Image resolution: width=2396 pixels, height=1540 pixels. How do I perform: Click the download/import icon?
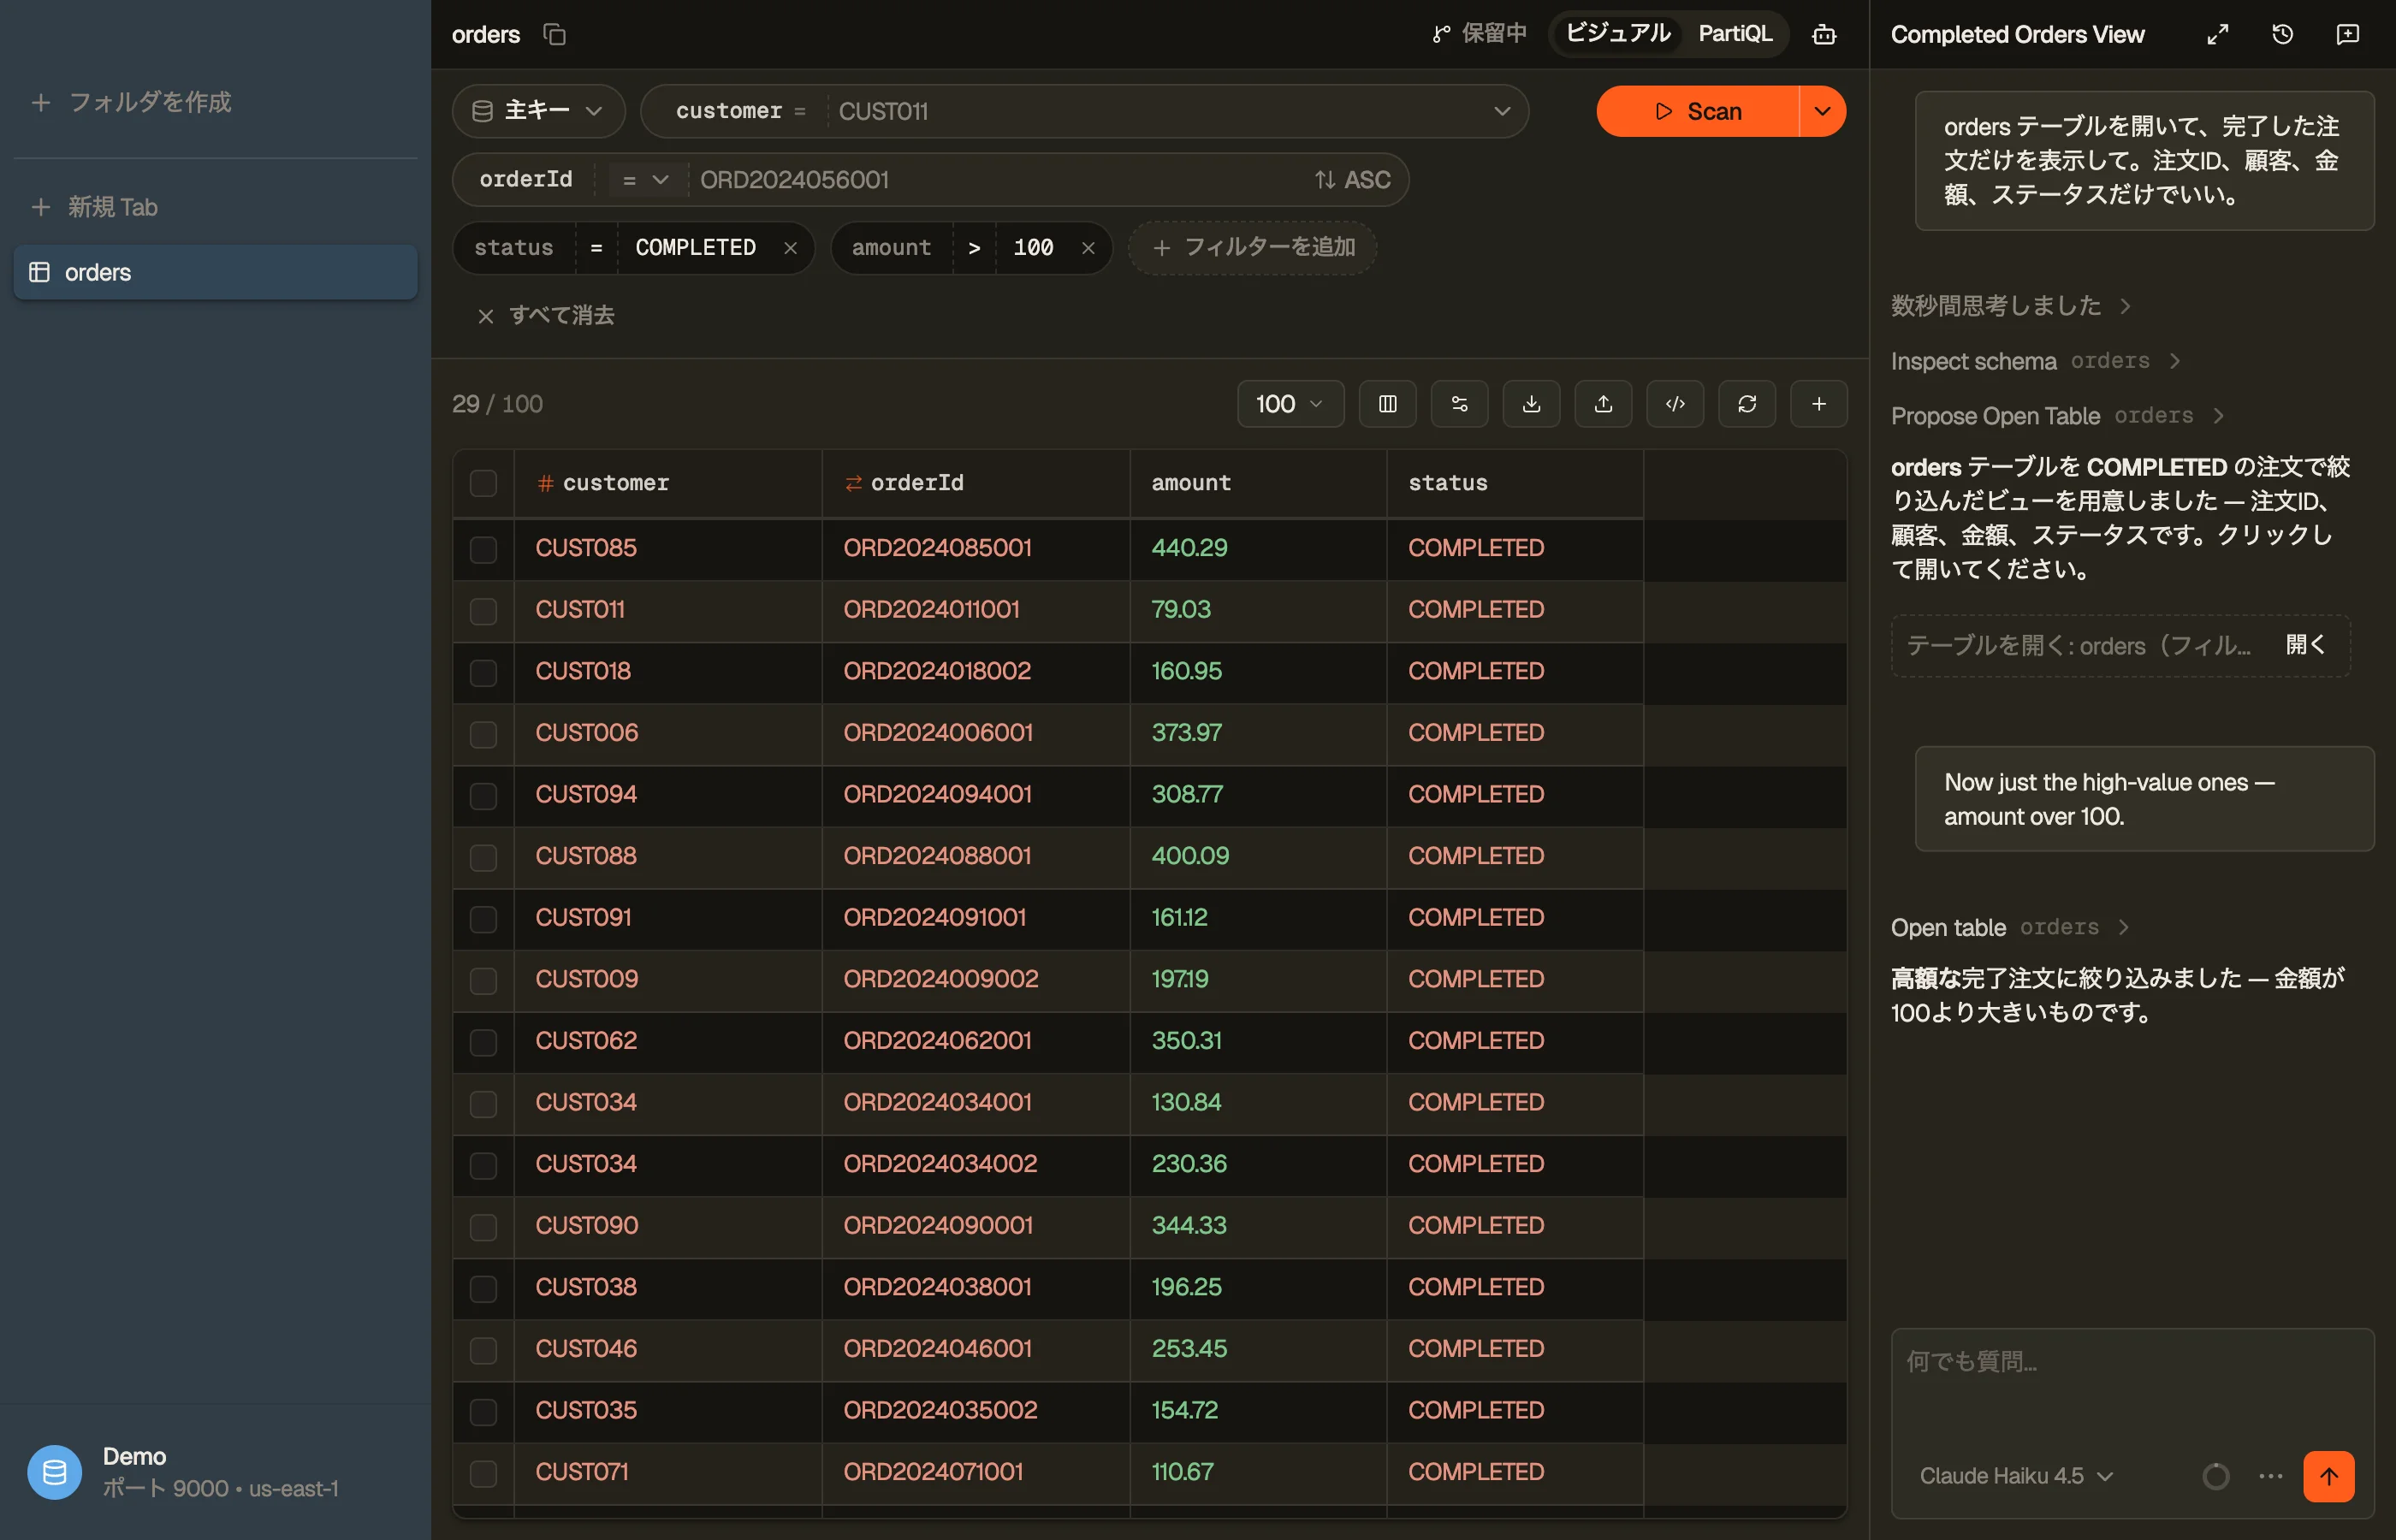pyautogui.click(x=1531, y=404)
